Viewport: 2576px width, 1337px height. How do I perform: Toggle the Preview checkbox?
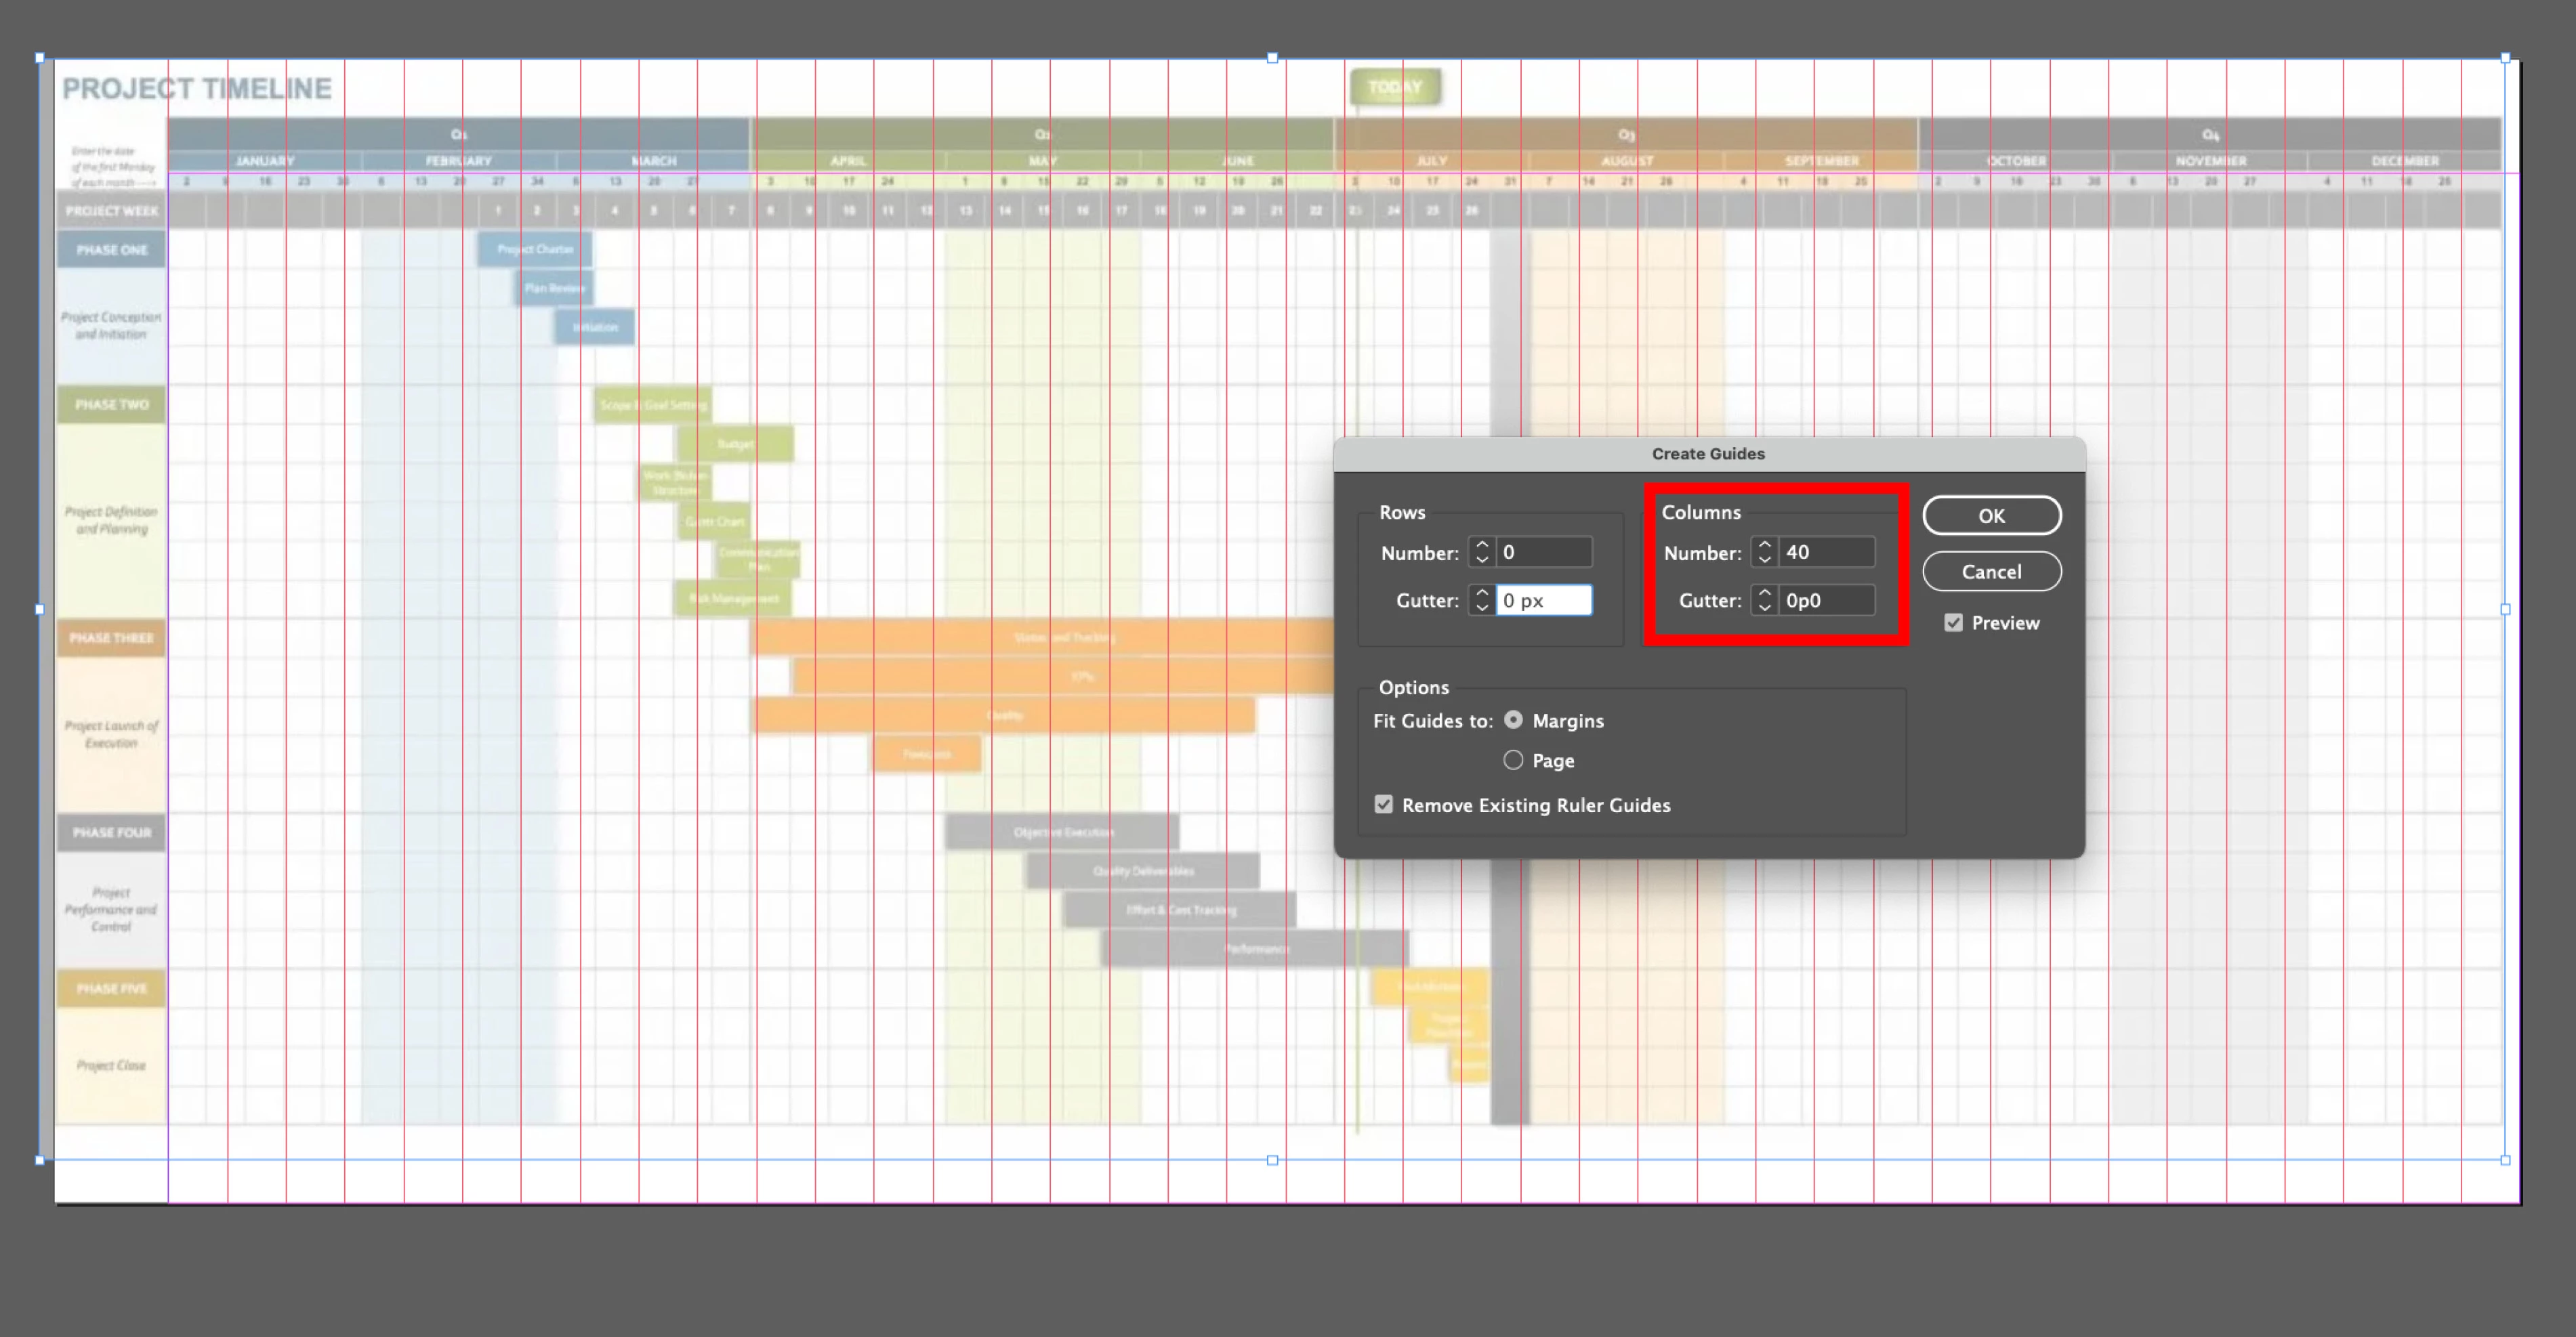(1953, 623)
